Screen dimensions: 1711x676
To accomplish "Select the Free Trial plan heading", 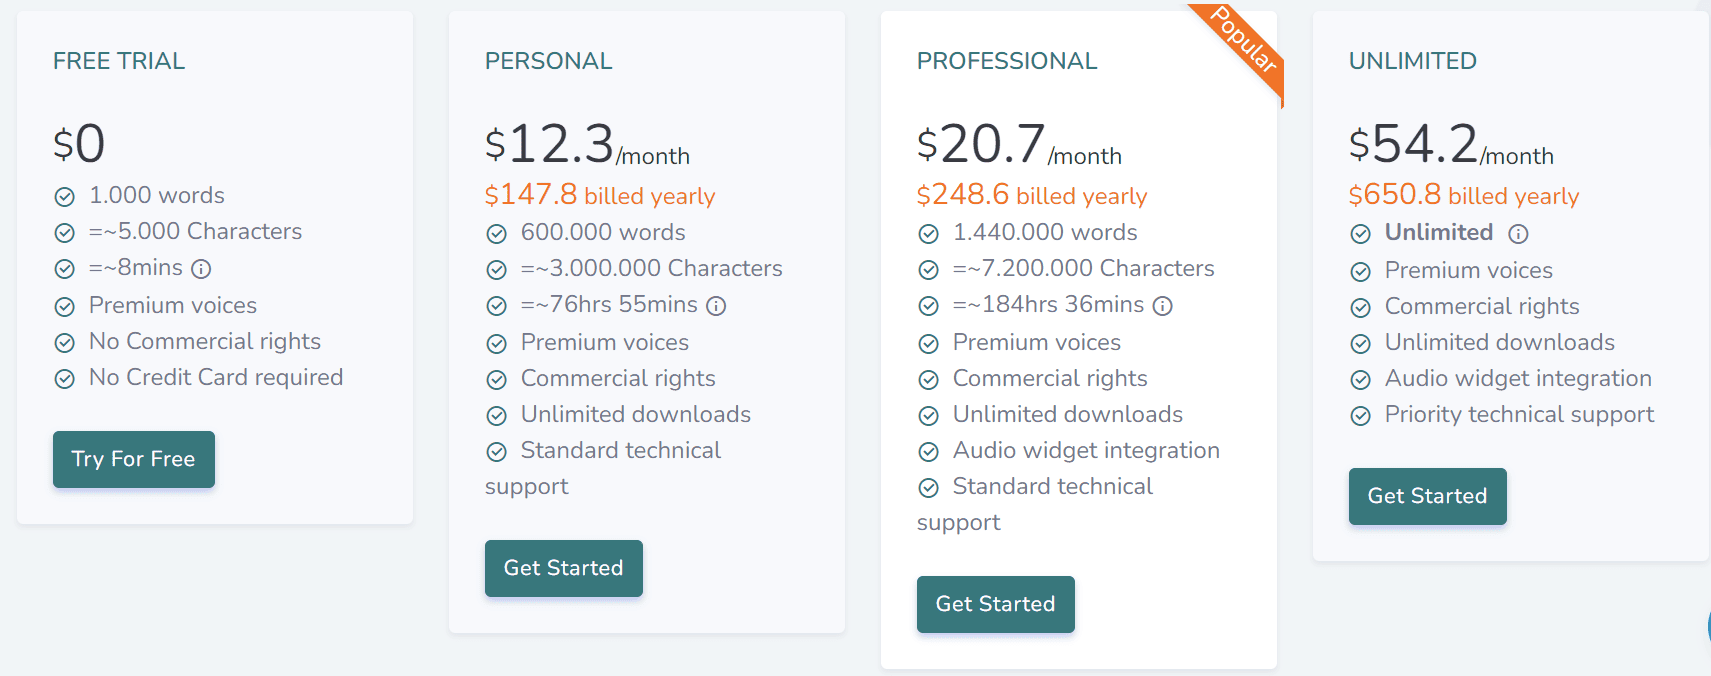I will tap(118, 60).
